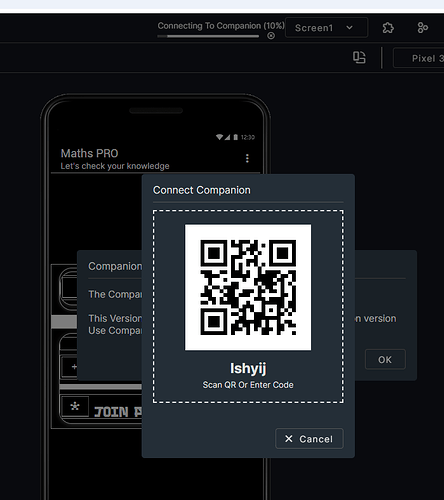Click the battery icon in phone status bar

(236, 137)
